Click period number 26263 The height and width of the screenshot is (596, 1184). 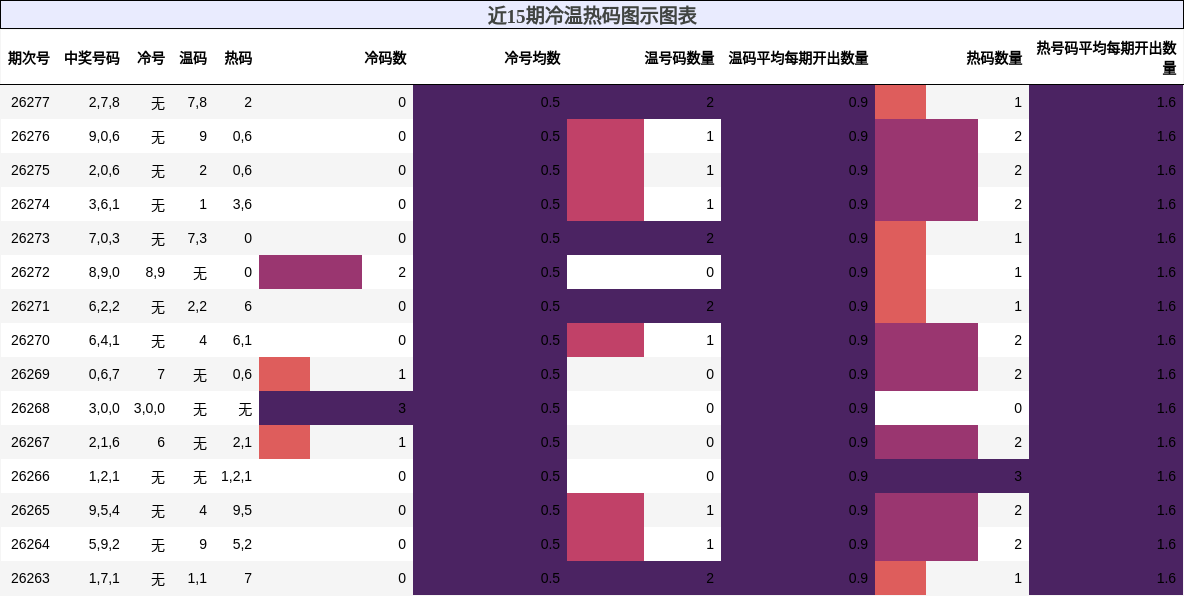point(30,578)
